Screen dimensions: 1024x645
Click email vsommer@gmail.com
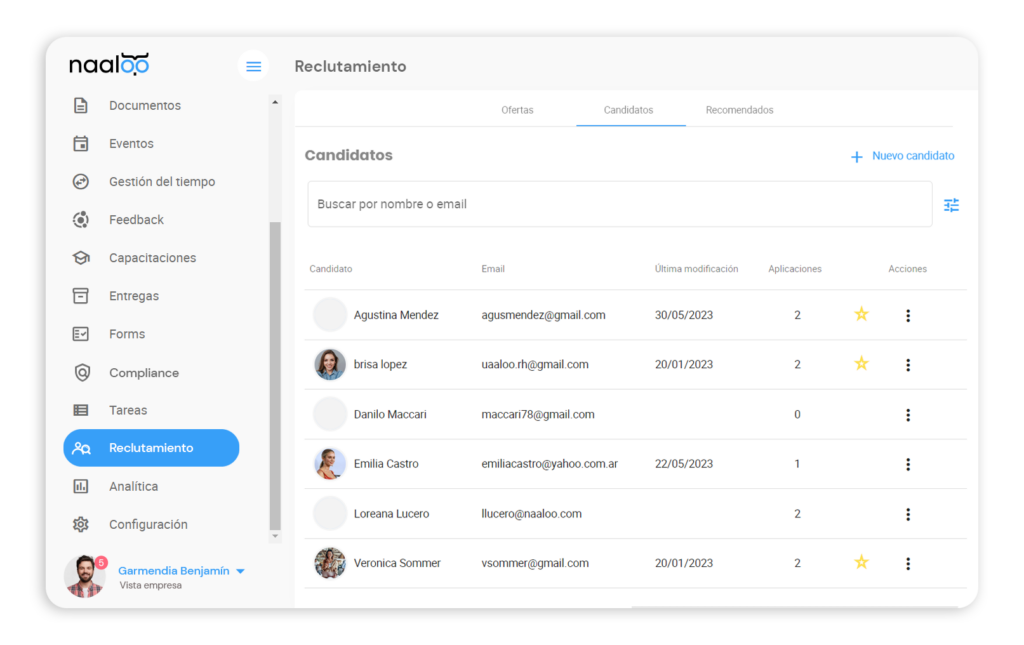tap(535, 563)
